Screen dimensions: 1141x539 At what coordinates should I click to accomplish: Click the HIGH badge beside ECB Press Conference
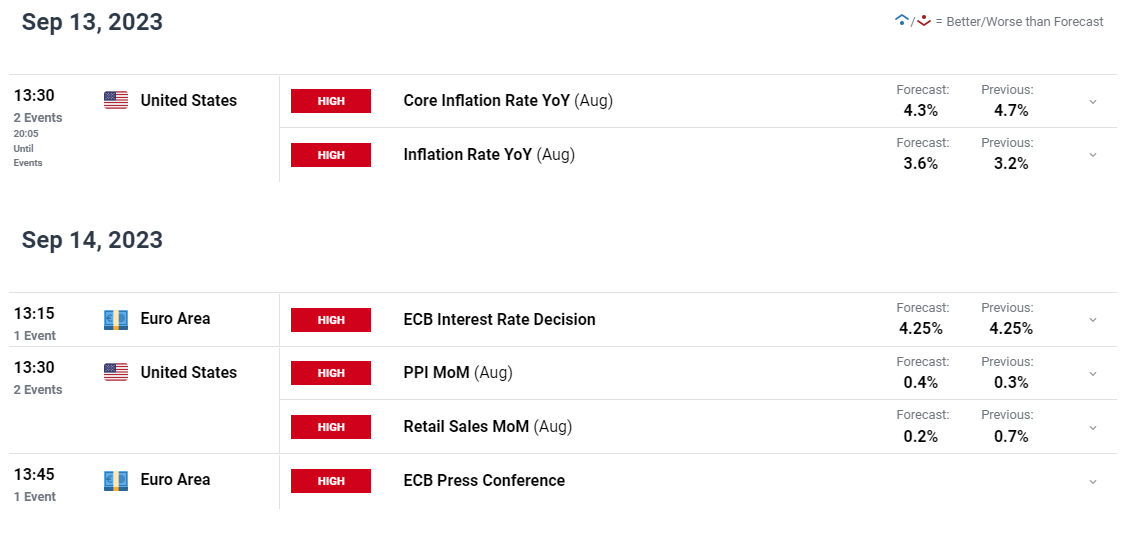click(331, 481)
